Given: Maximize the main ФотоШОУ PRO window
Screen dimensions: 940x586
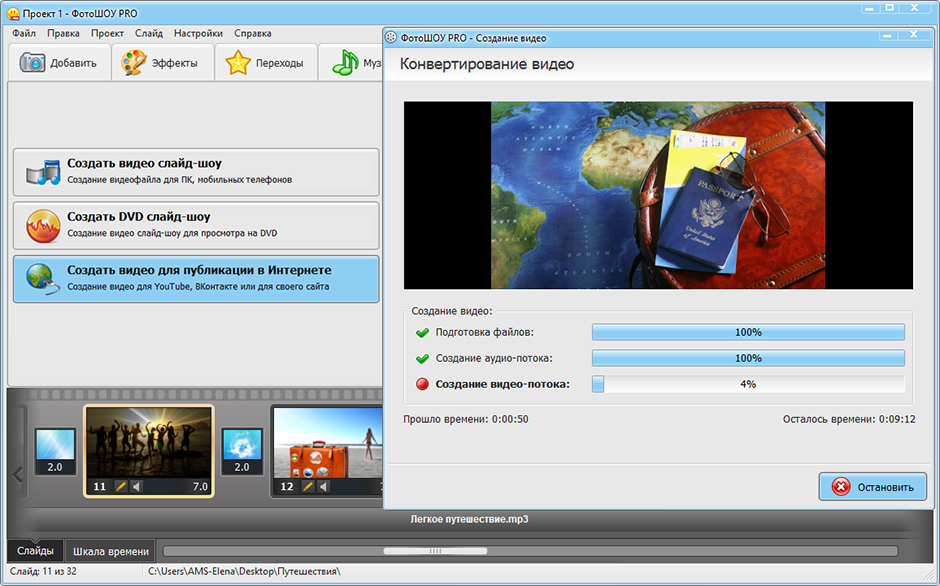Looking at the screenshot, I should [890, 8].
